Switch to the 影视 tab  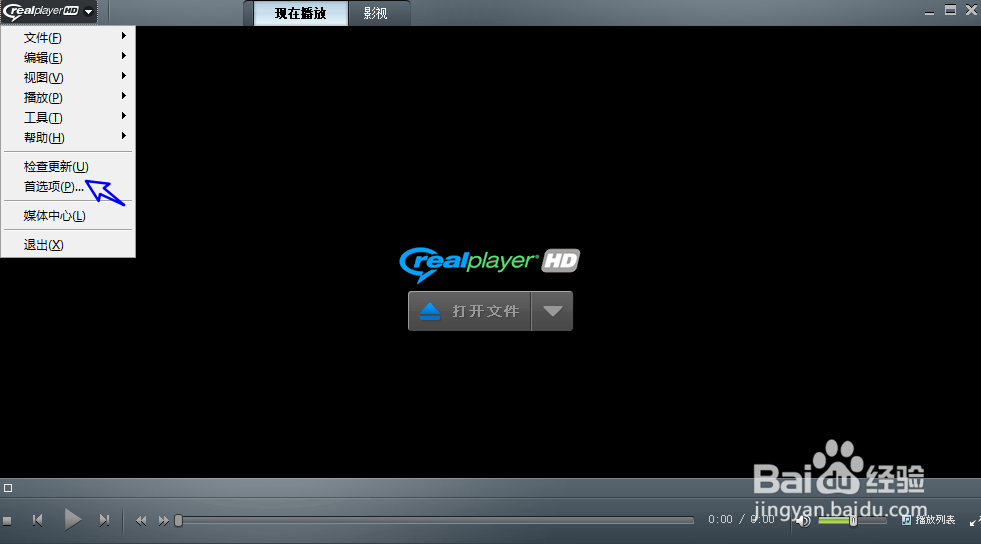click(x=378, y=13)
